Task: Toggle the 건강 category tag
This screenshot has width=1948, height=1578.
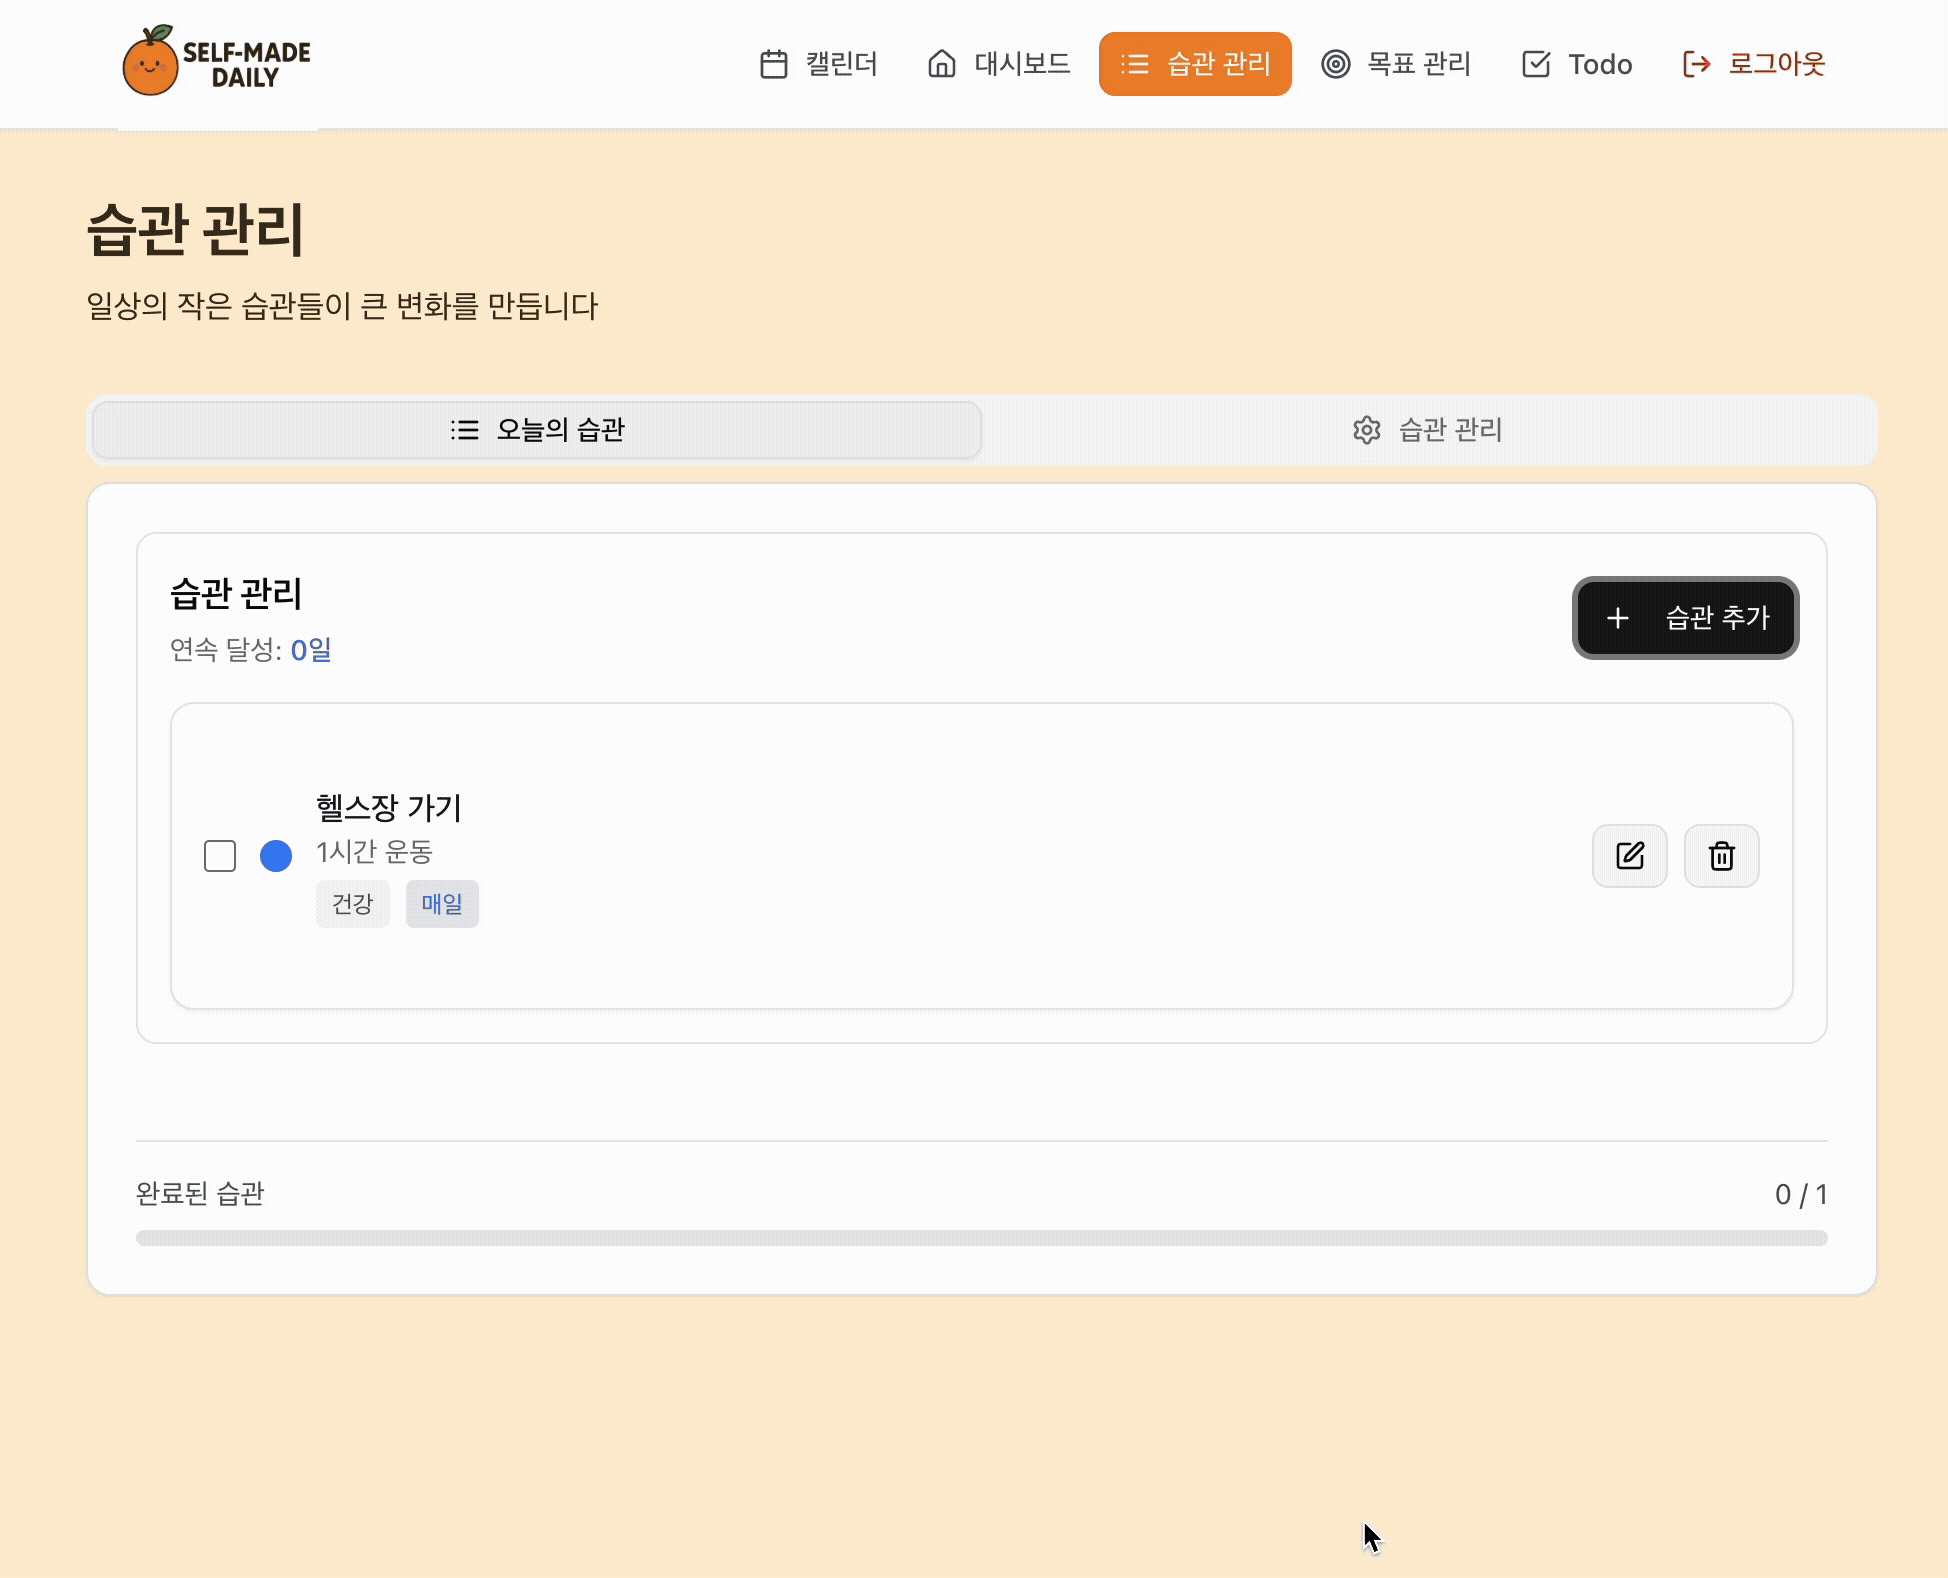Action: click(352, 903)
